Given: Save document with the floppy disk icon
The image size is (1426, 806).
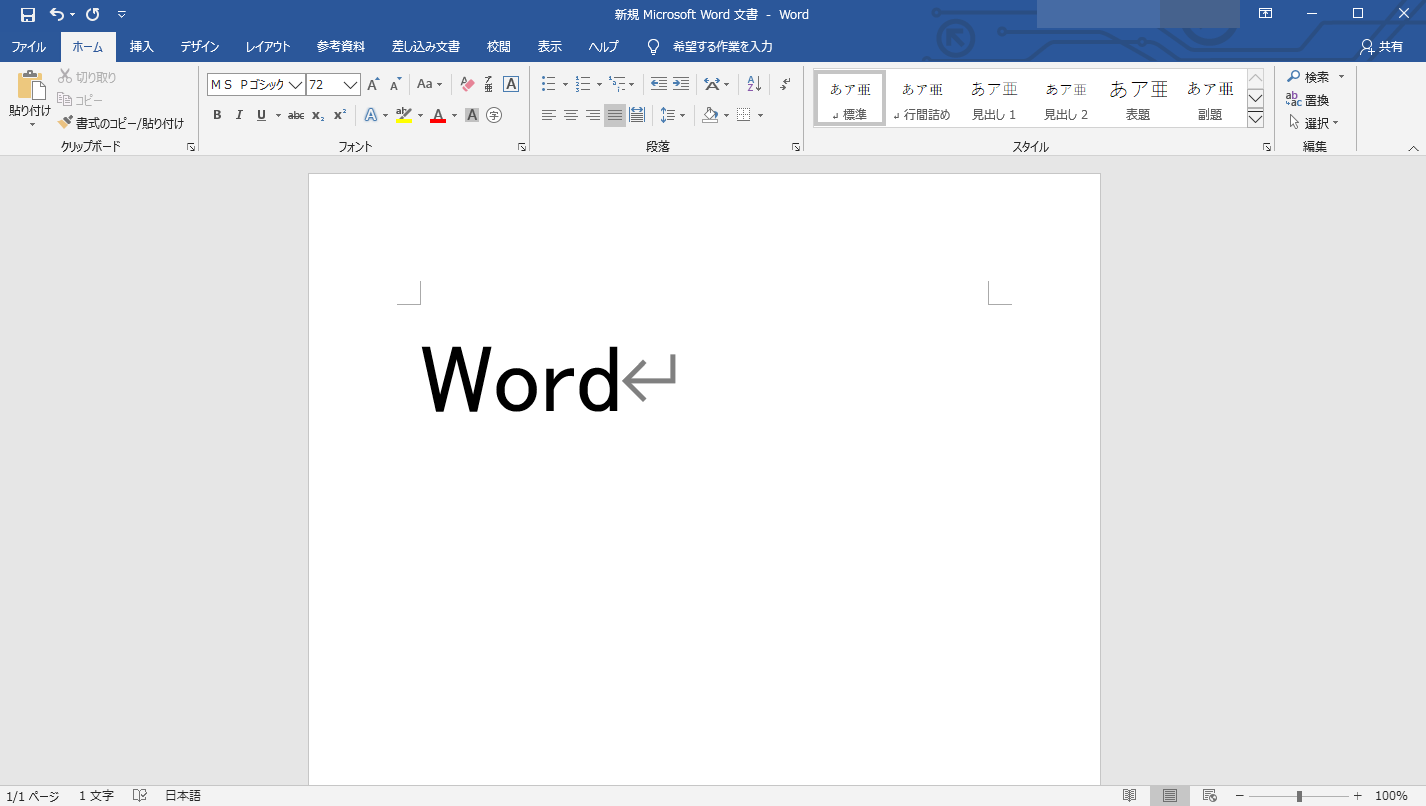Looking at the screenshot, I should pos(28,15).
